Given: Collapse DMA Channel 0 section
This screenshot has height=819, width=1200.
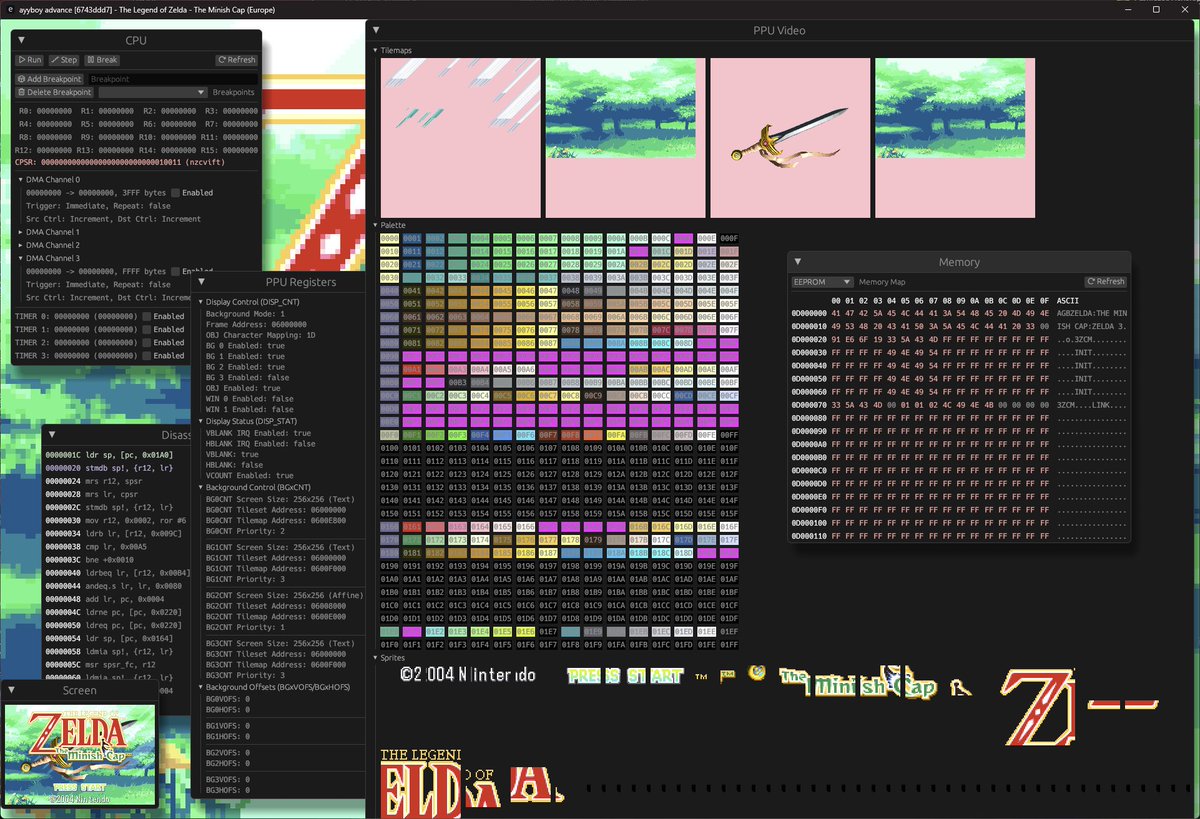Looking at the screenshot, I should point(22,180).
